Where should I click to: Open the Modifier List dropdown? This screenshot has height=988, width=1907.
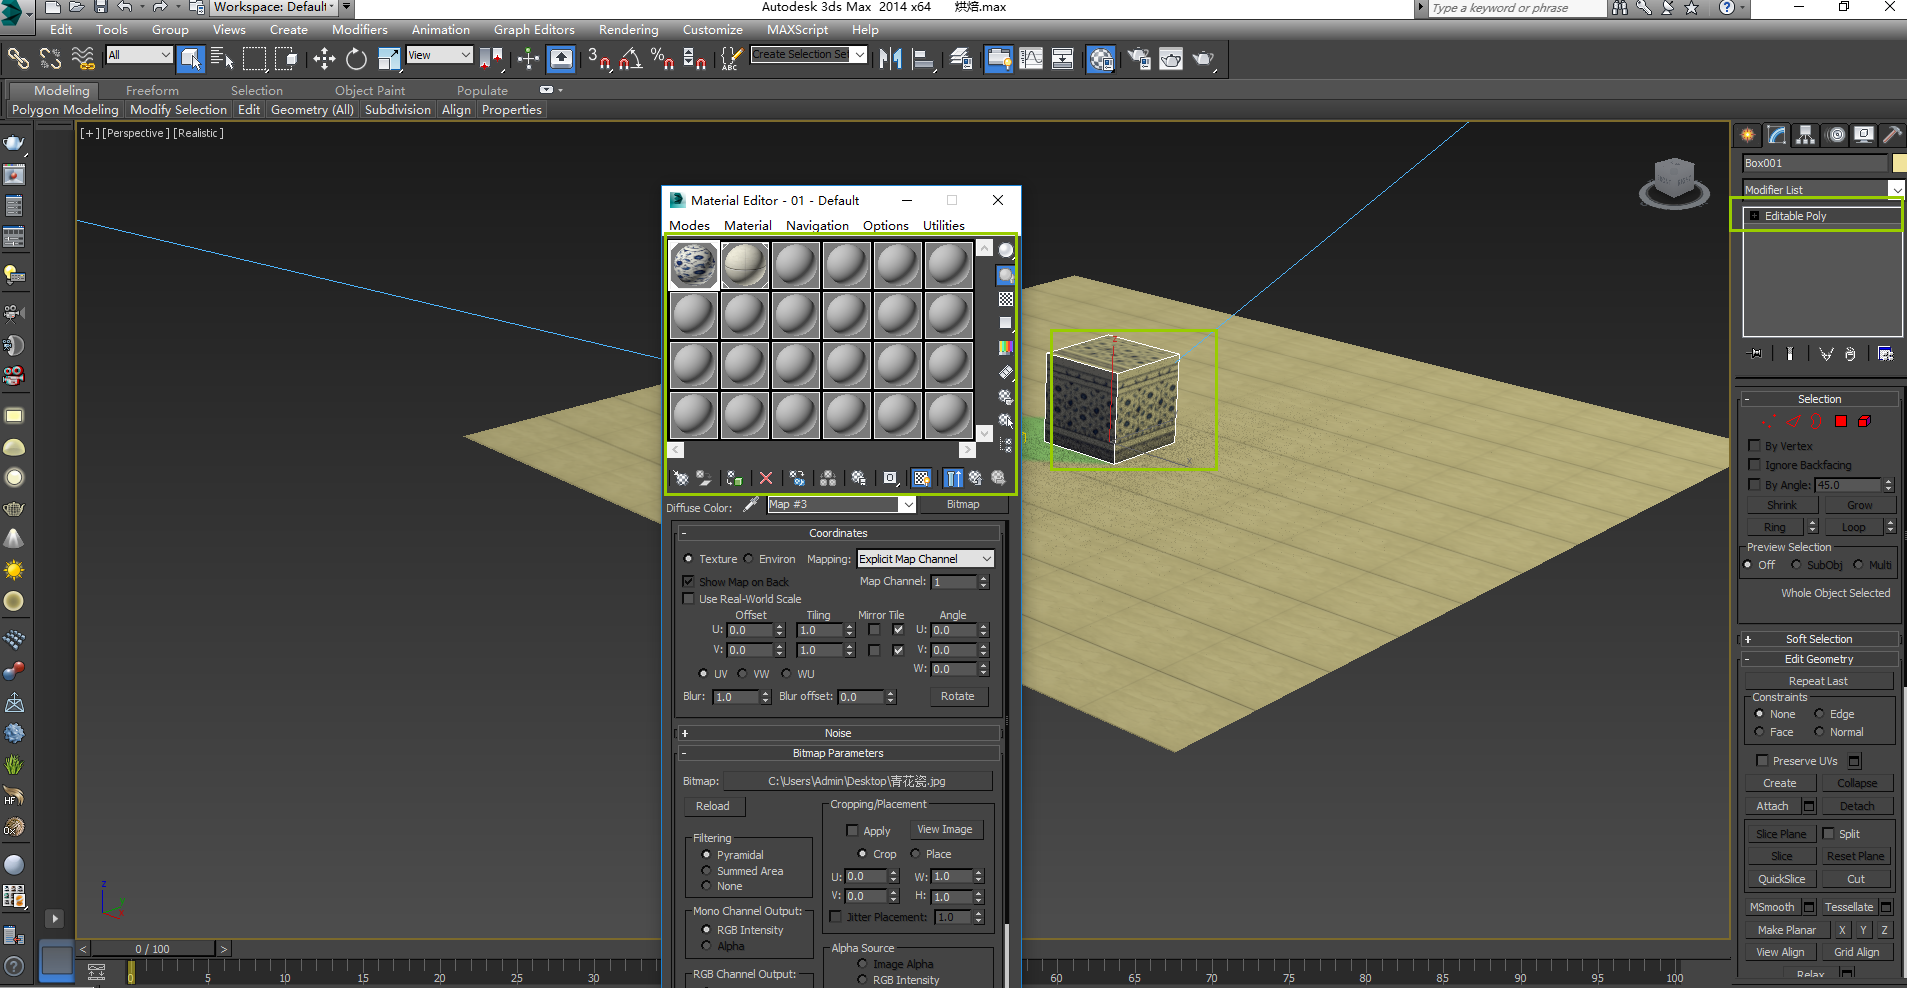click(1898, 189)
